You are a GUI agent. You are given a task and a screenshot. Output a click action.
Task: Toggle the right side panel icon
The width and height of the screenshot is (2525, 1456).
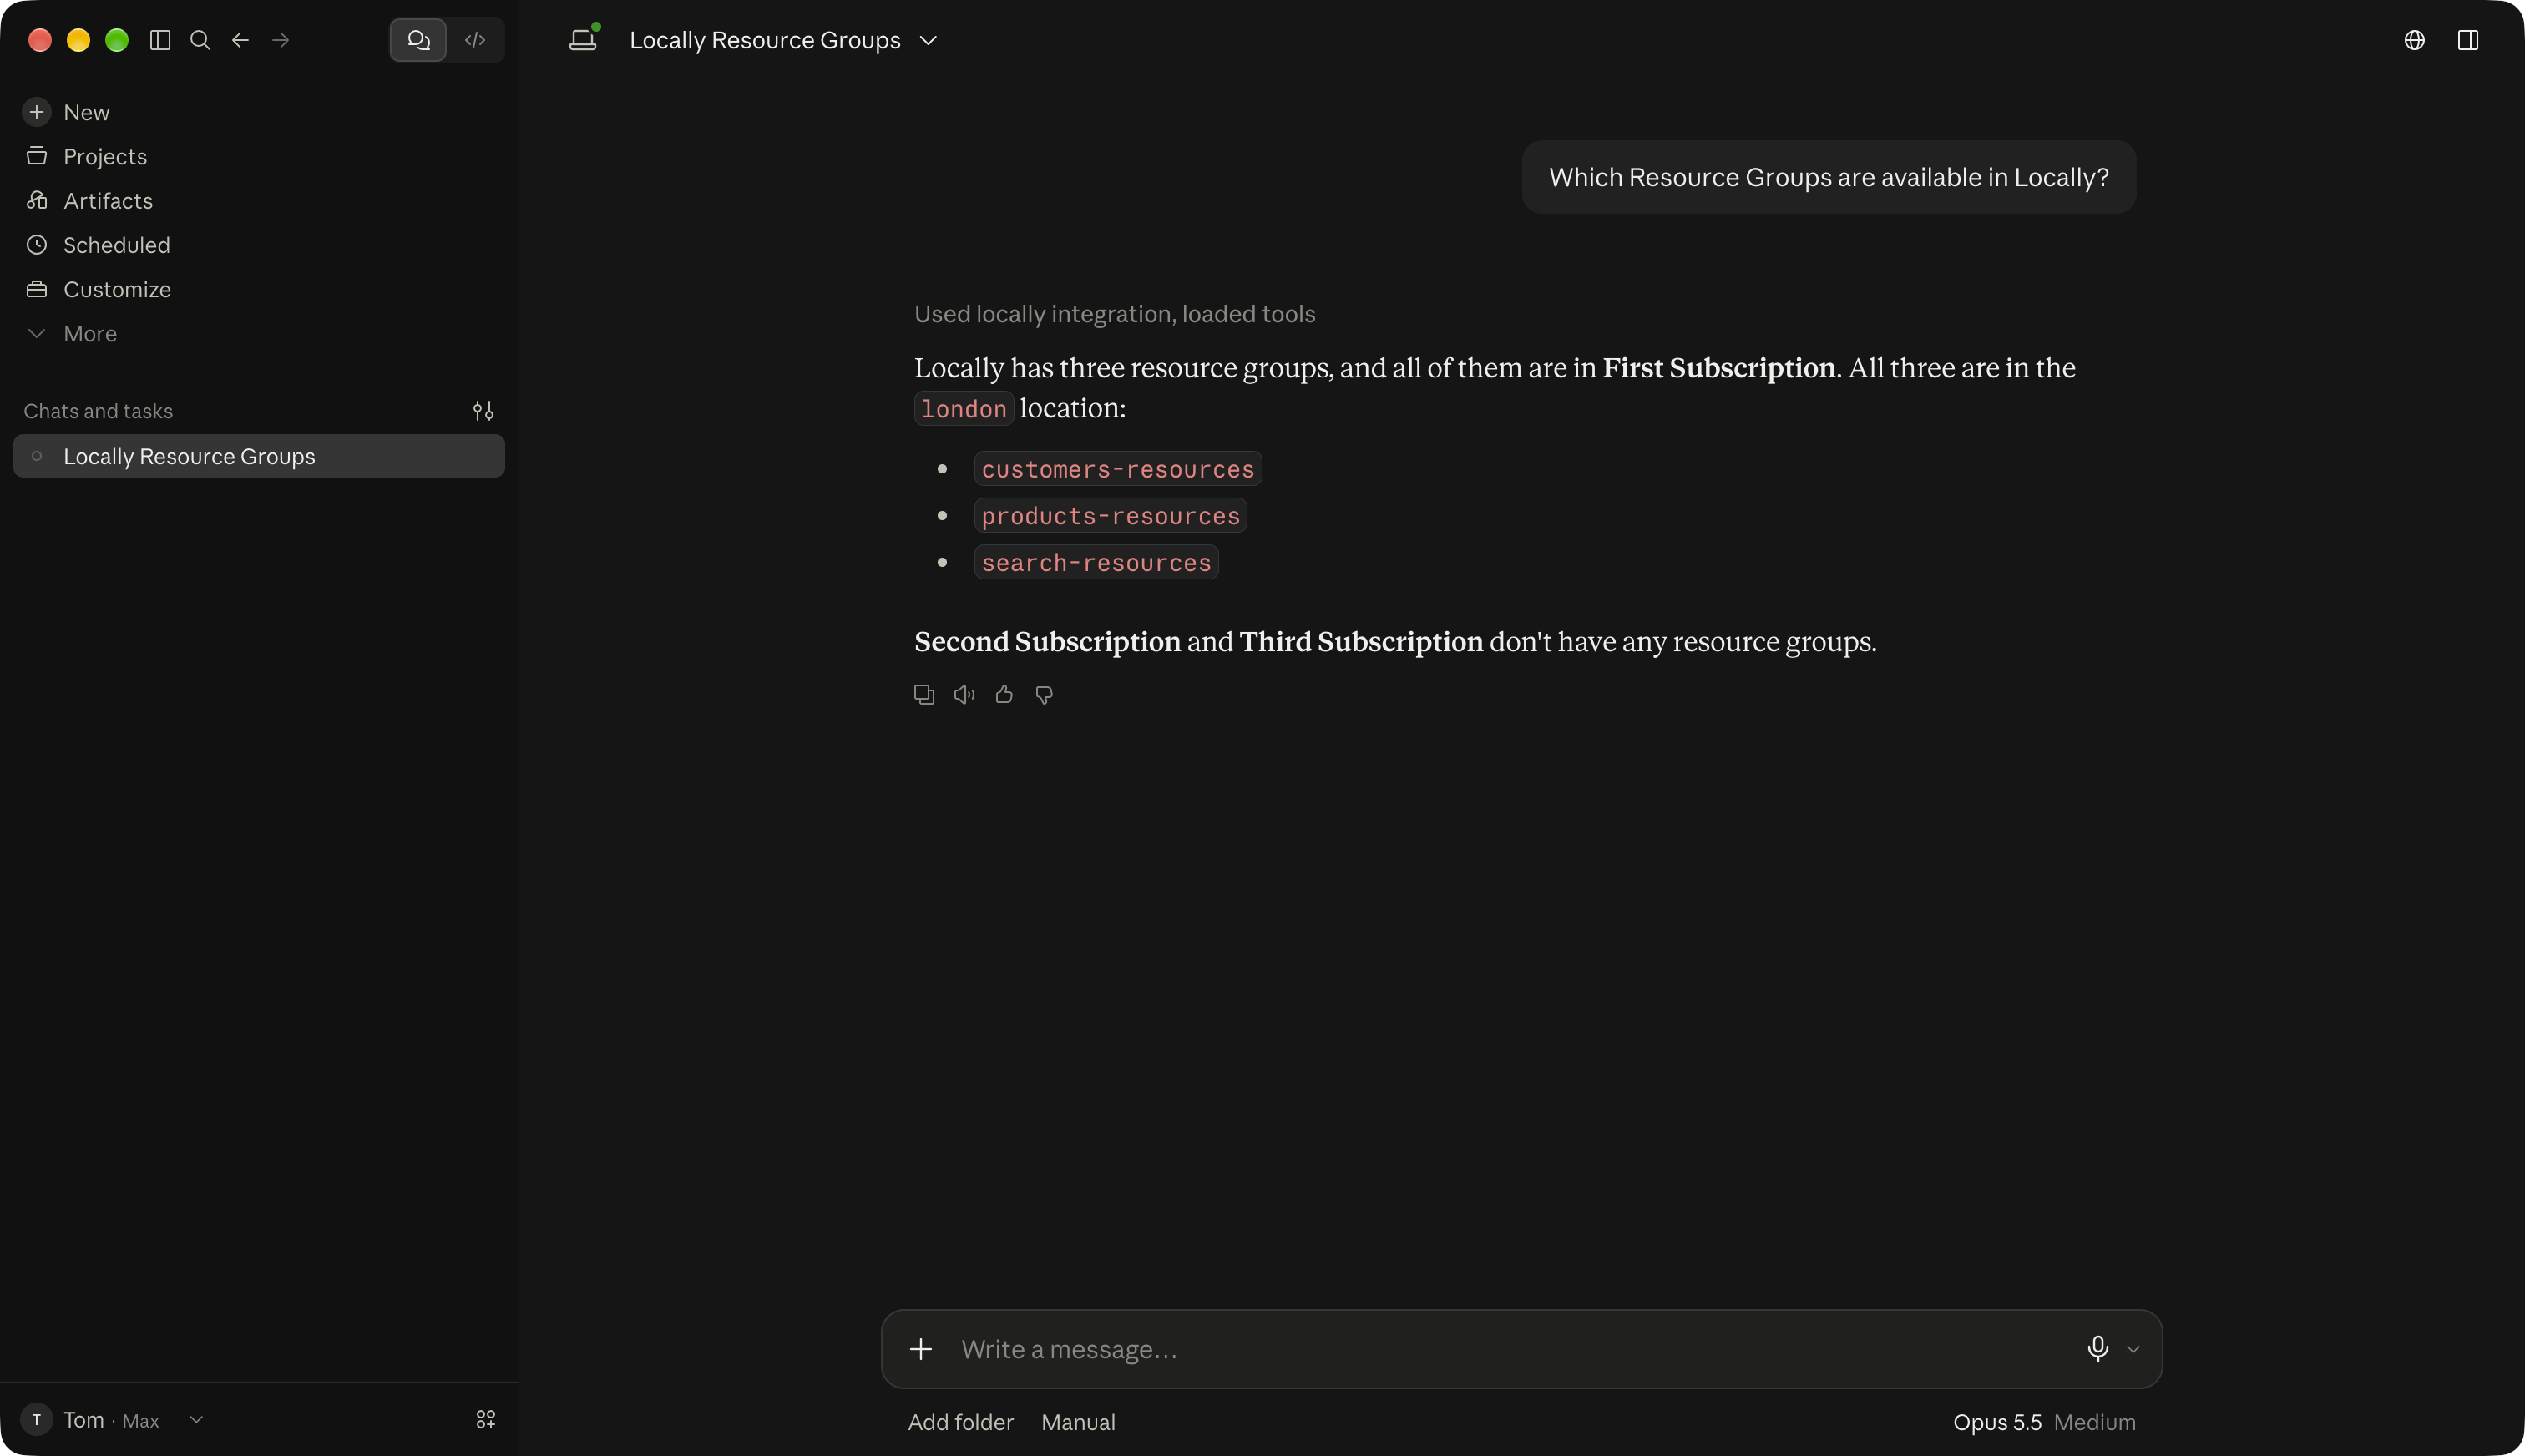coord(2468,40)
